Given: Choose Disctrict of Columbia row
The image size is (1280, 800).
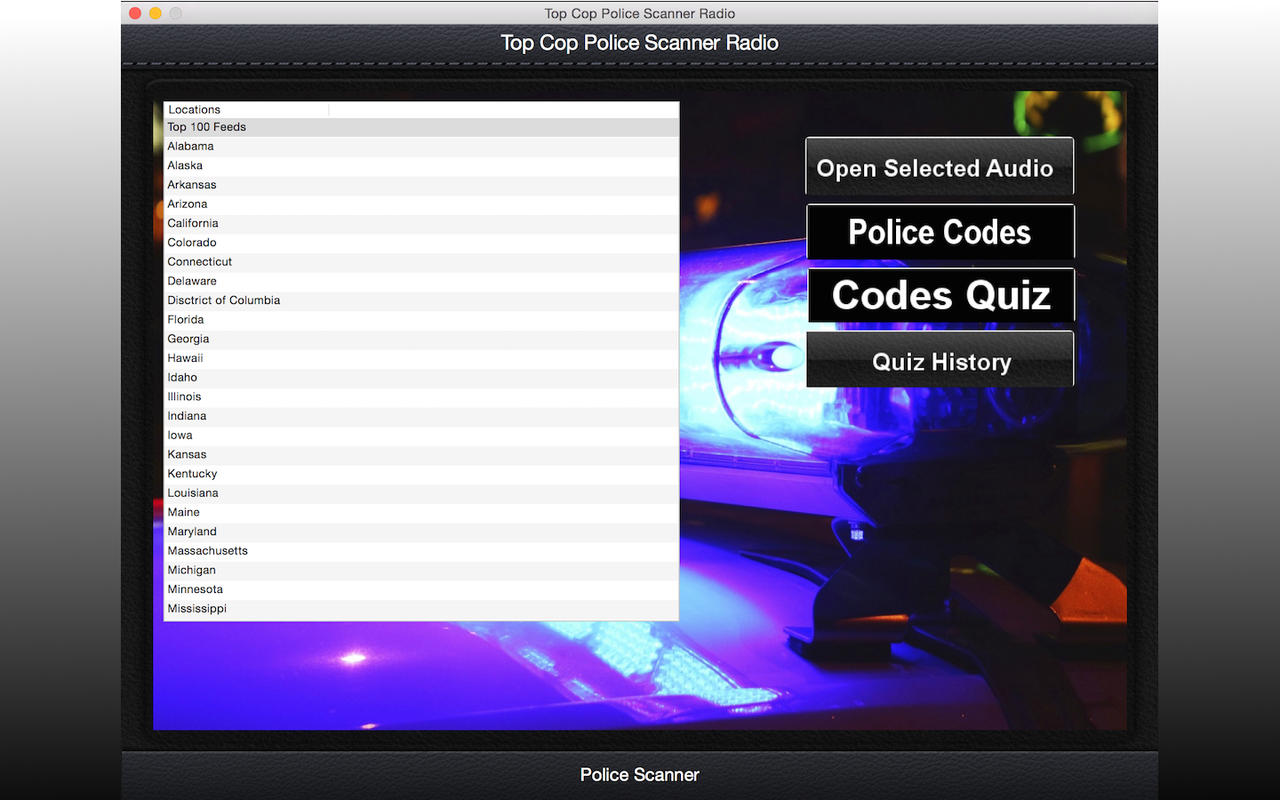Looking at the screenshot, I should click(x=421, y=300).
